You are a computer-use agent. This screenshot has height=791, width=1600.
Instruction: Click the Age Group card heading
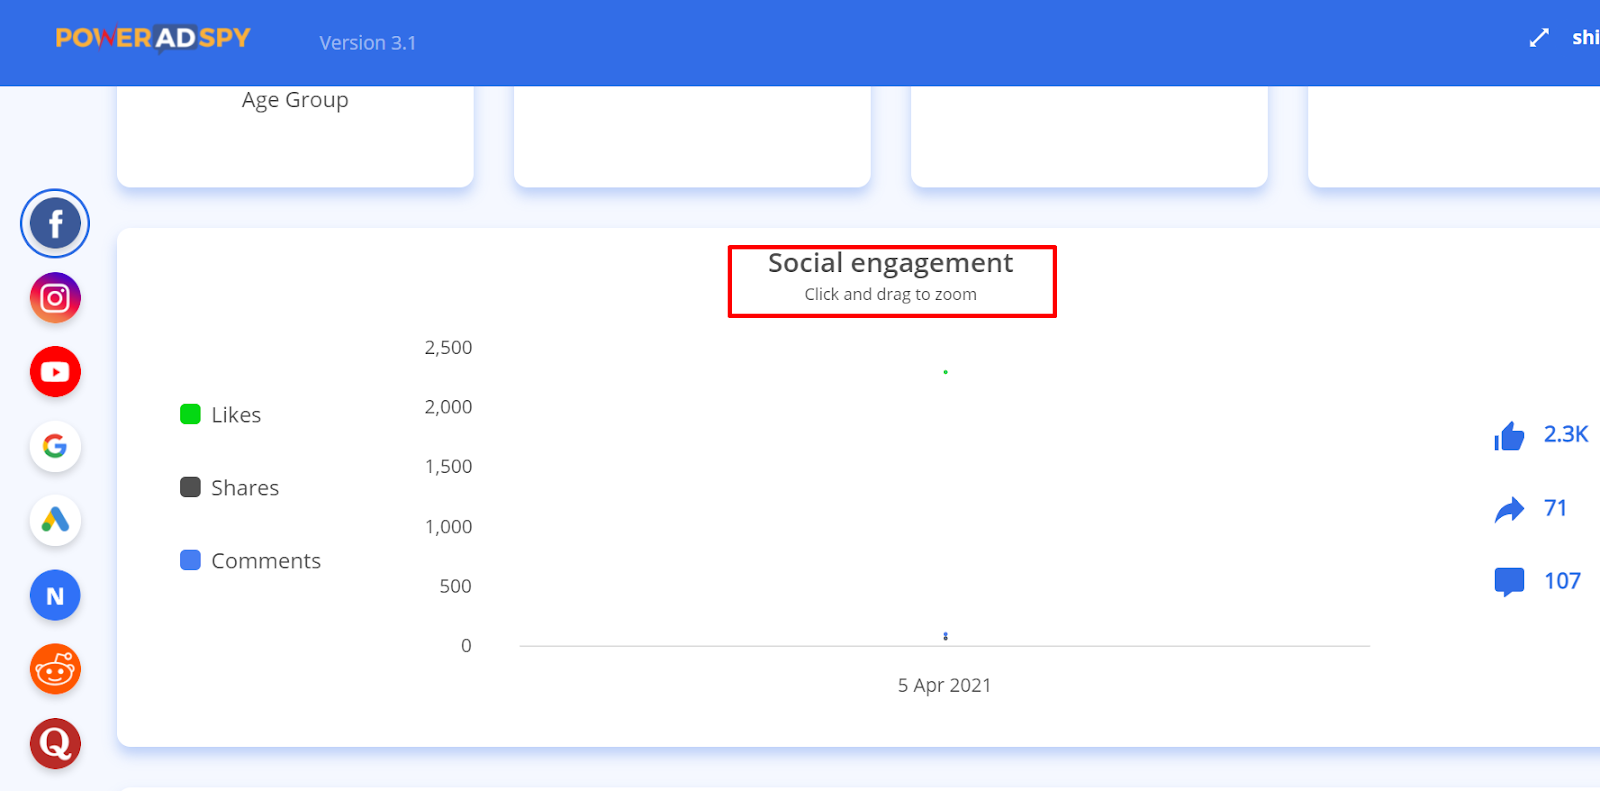(x=295, y=100)
